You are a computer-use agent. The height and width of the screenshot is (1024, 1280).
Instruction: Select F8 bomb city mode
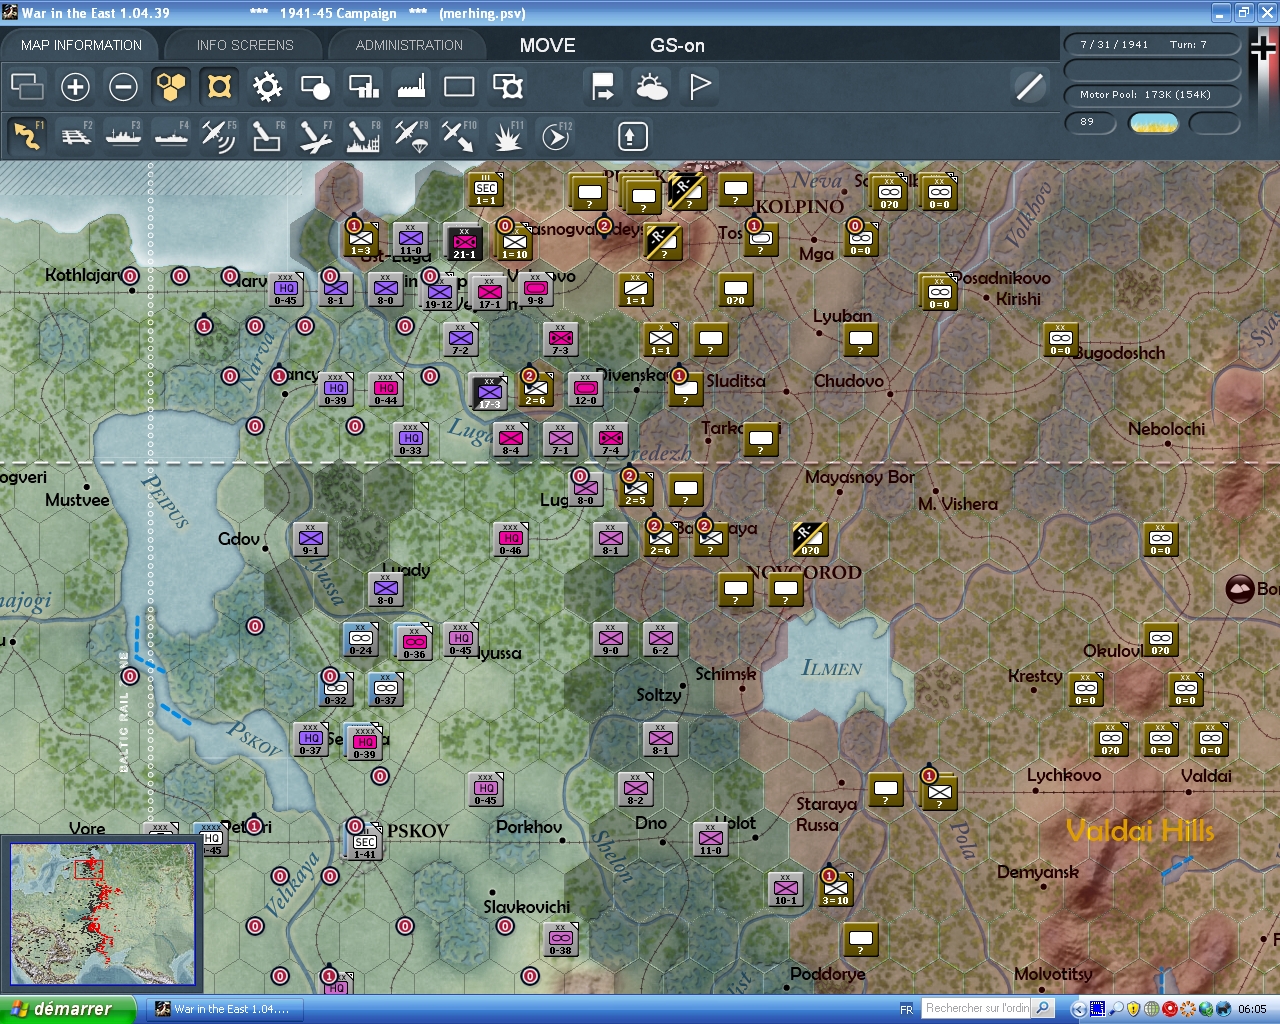(363, 136)
